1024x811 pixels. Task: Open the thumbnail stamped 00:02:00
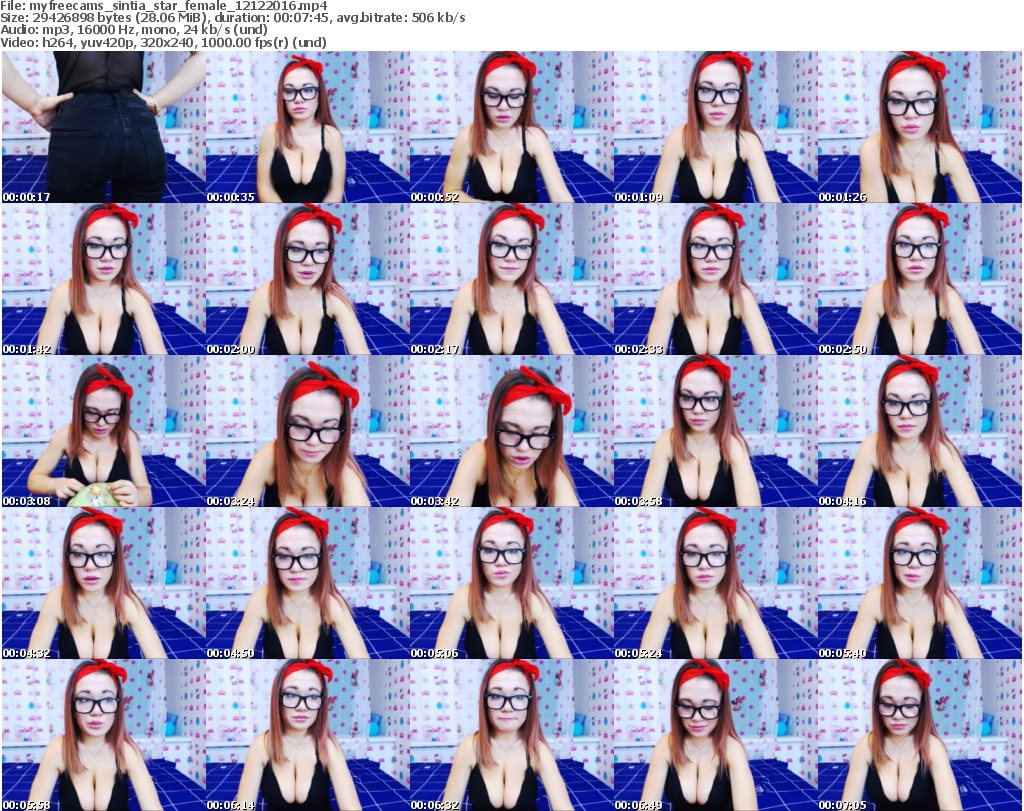coord(308,279)
